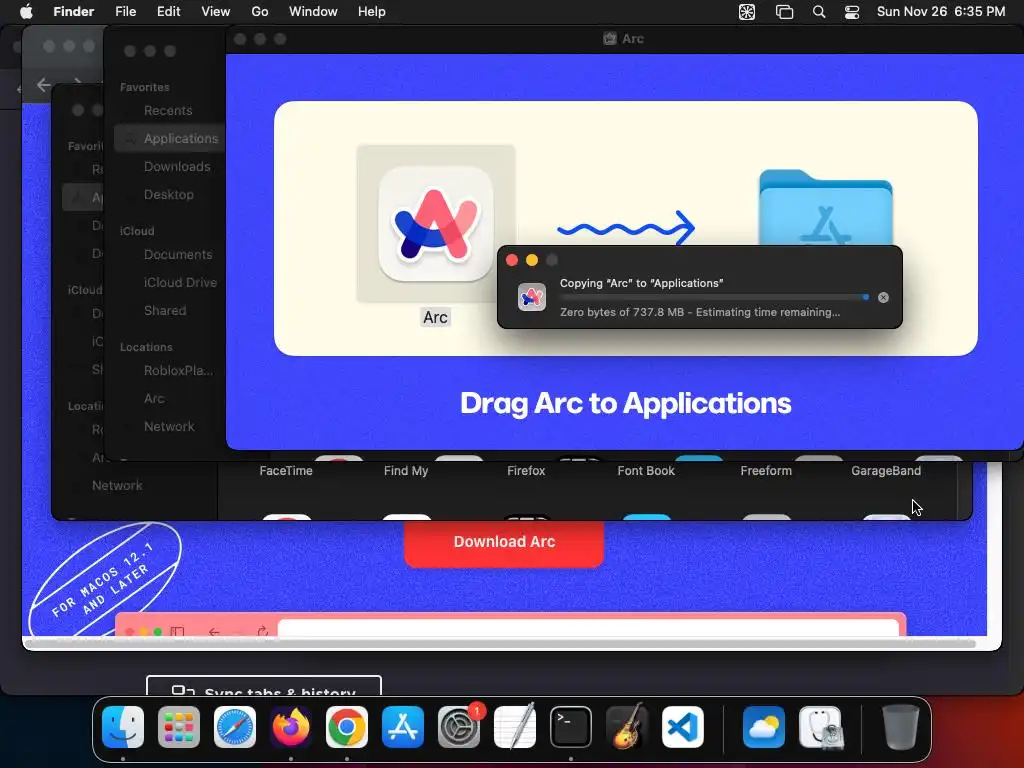Open System Settings from the Dock

pyautogui.click(x=458, y=727)
